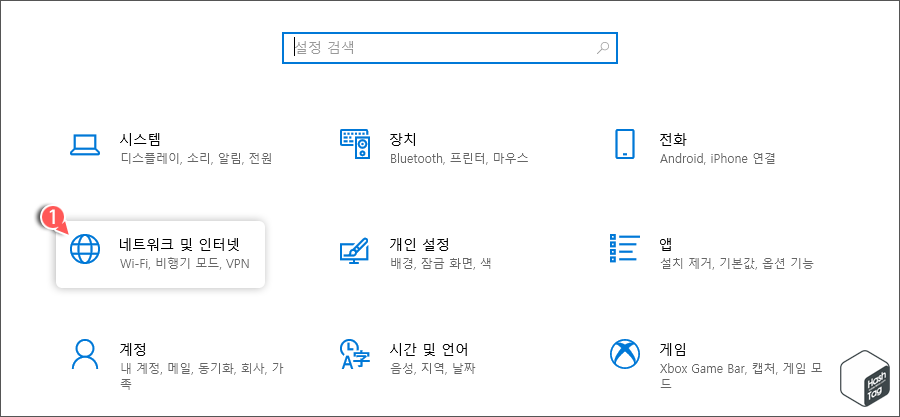Click text 'Wi-Fi, 비행기 모드, VPN'
The width and height of the screenshot is (900, 417).
(185, 264)
